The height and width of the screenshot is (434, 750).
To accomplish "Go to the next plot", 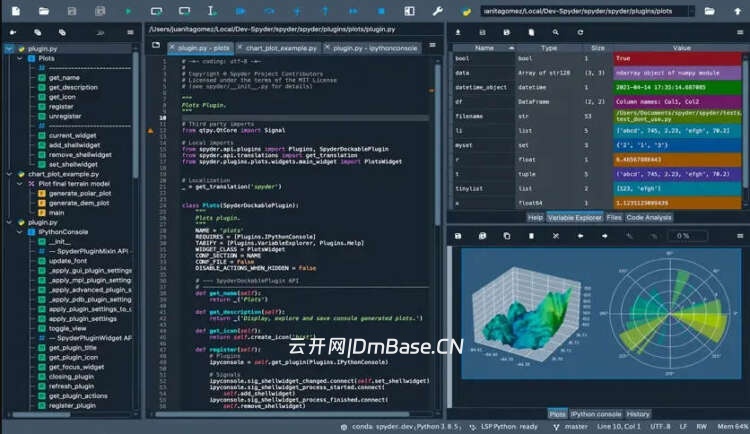I will tap(605, 236).
